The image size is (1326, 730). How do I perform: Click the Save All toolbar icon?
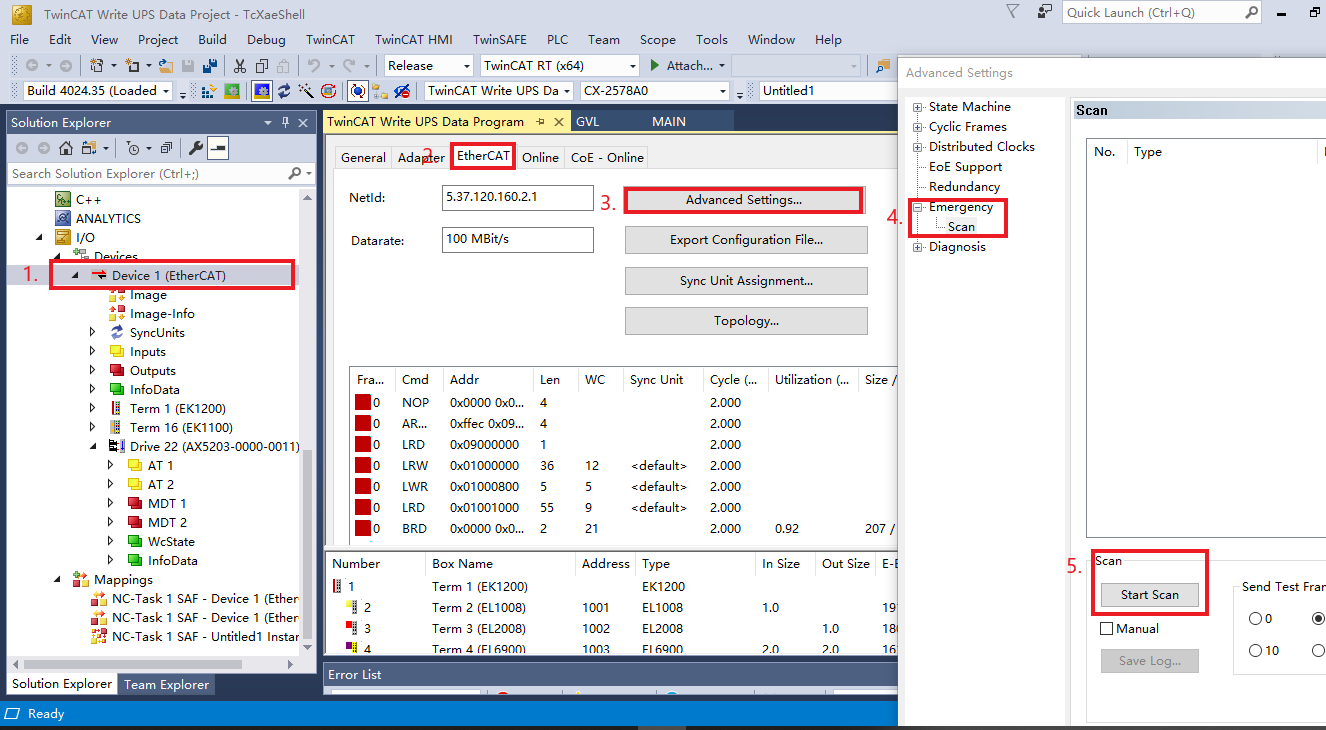pyautogui.click(x=210, y=66)
